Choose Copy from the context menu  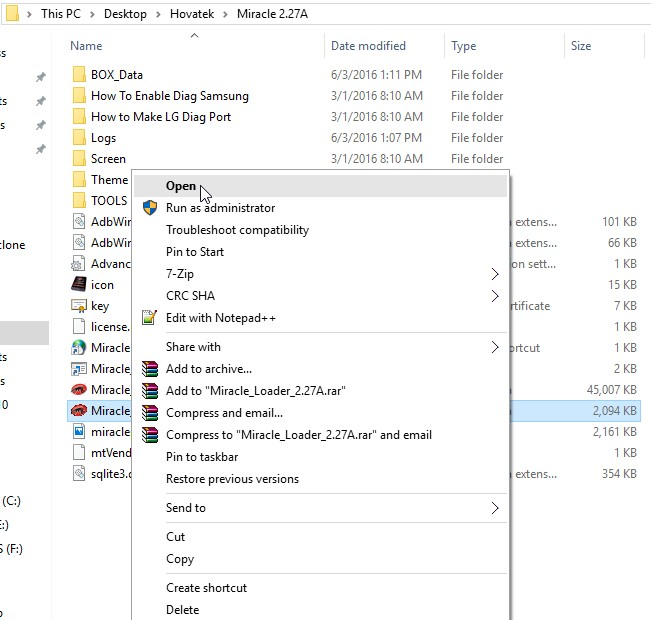320,559
